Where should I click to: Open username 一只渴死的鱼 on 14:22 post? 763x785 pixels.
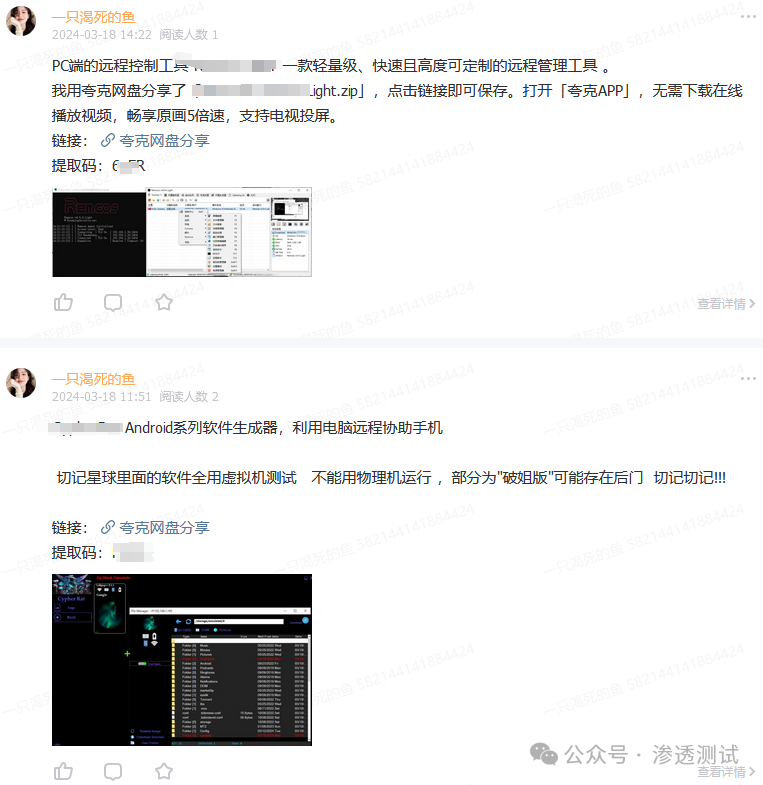(93, 18)
